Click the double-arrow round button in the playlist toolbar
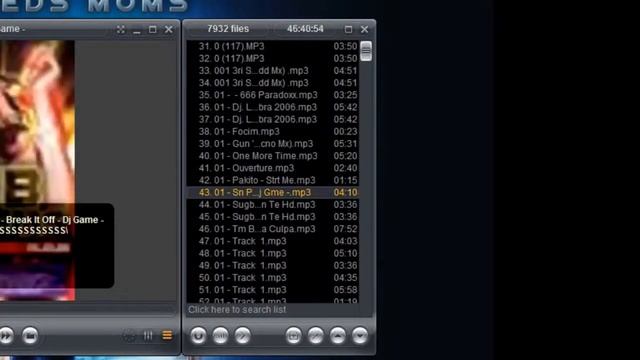Image resolution: width=640 pixels, height=360 pixels. 242,336
